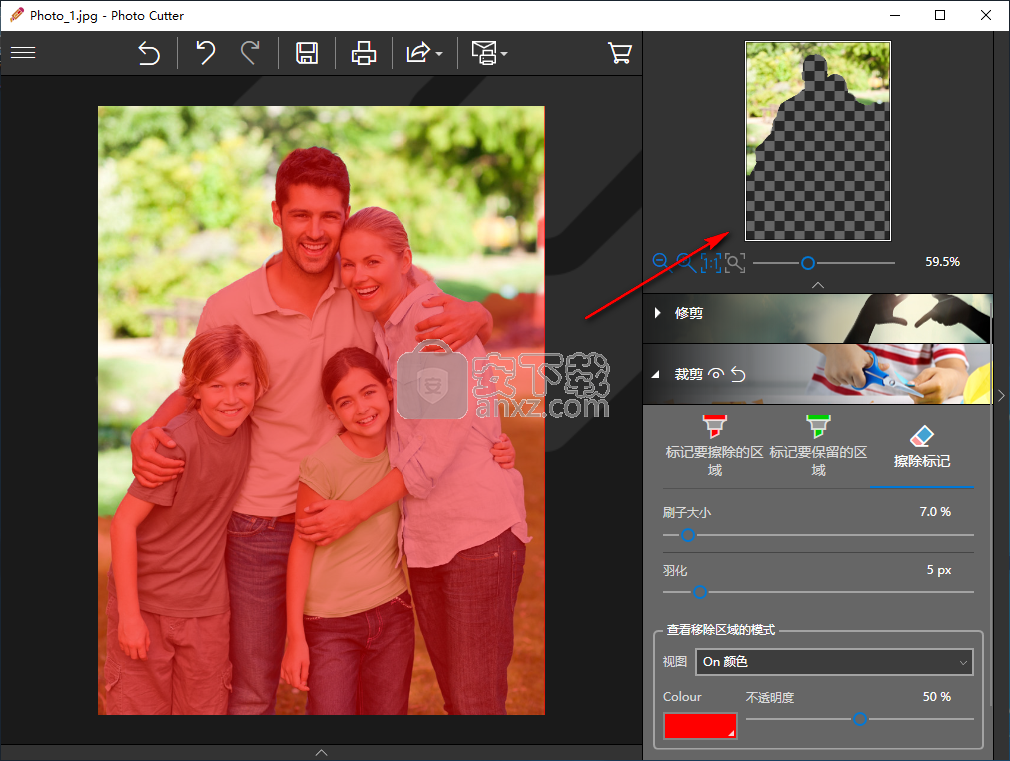
Task: Select 标记要保留的区域 green marker tool
Action: [x=818, y=446]
